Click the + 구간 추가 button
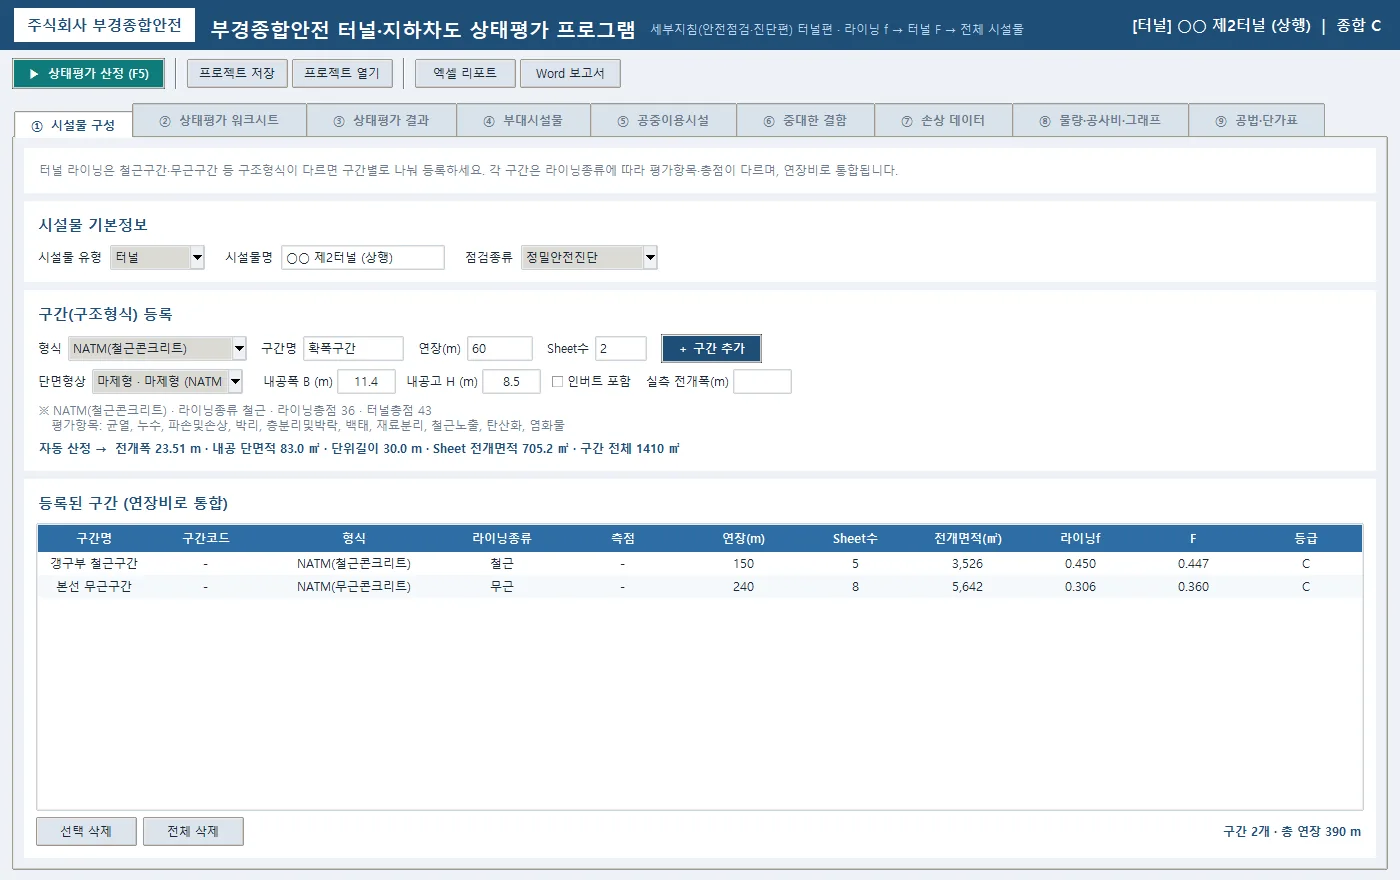The width and height of the screenshot is (1400, 880). tap(712, 348)
